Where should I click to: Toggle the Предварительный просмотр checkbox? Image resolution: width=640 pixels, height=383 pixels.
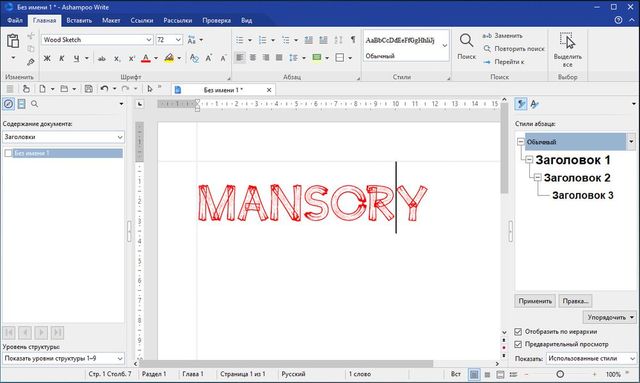(518, 344)
